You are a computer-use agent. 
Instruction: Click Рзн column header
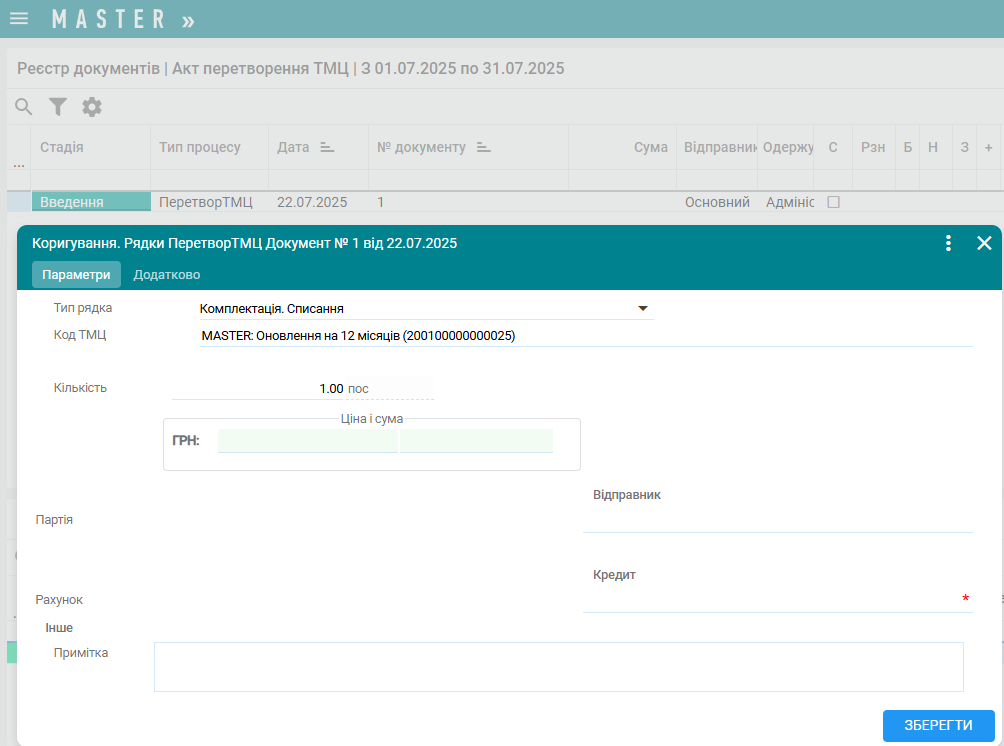(873, 147)
